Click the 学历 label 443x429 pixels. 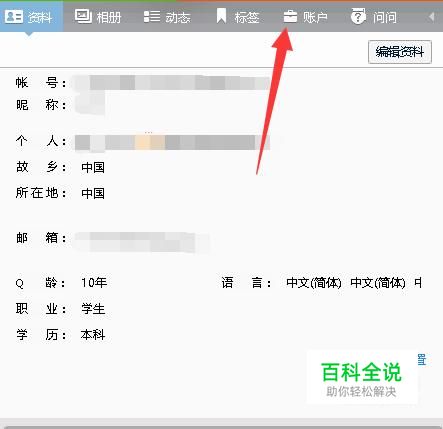pos(41,335)
